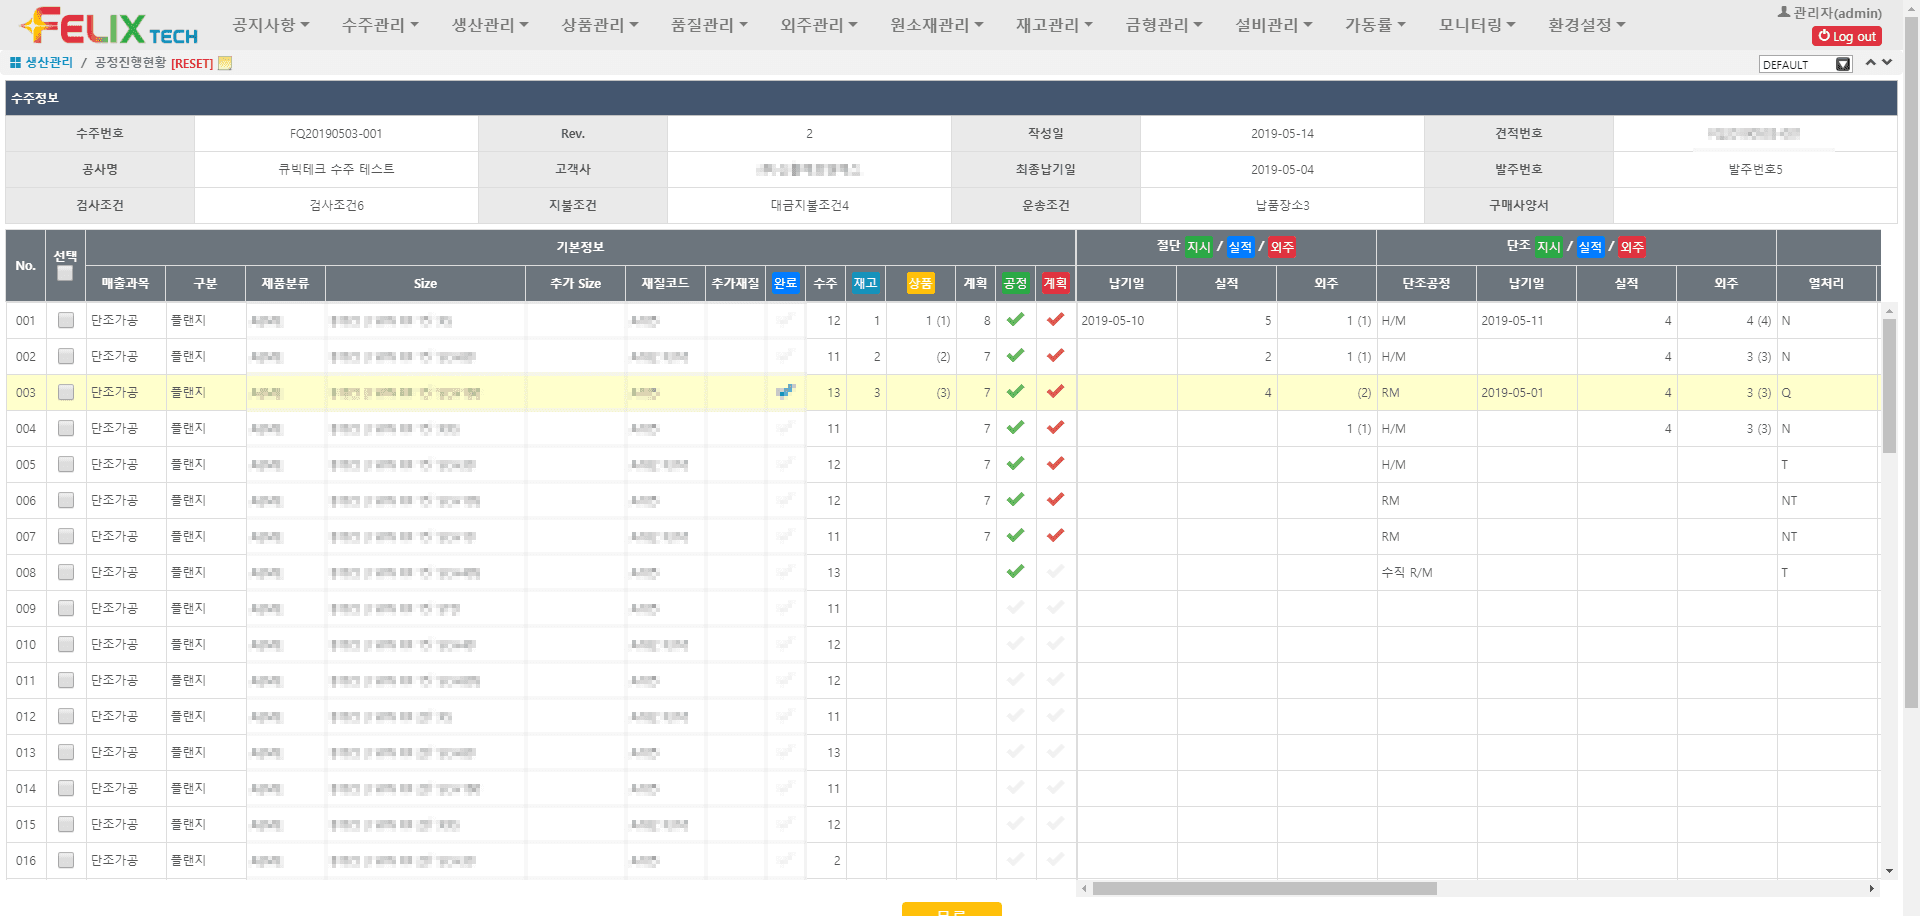
Task: Check the row selection checkbox for row 002
Action: point(65,356)
